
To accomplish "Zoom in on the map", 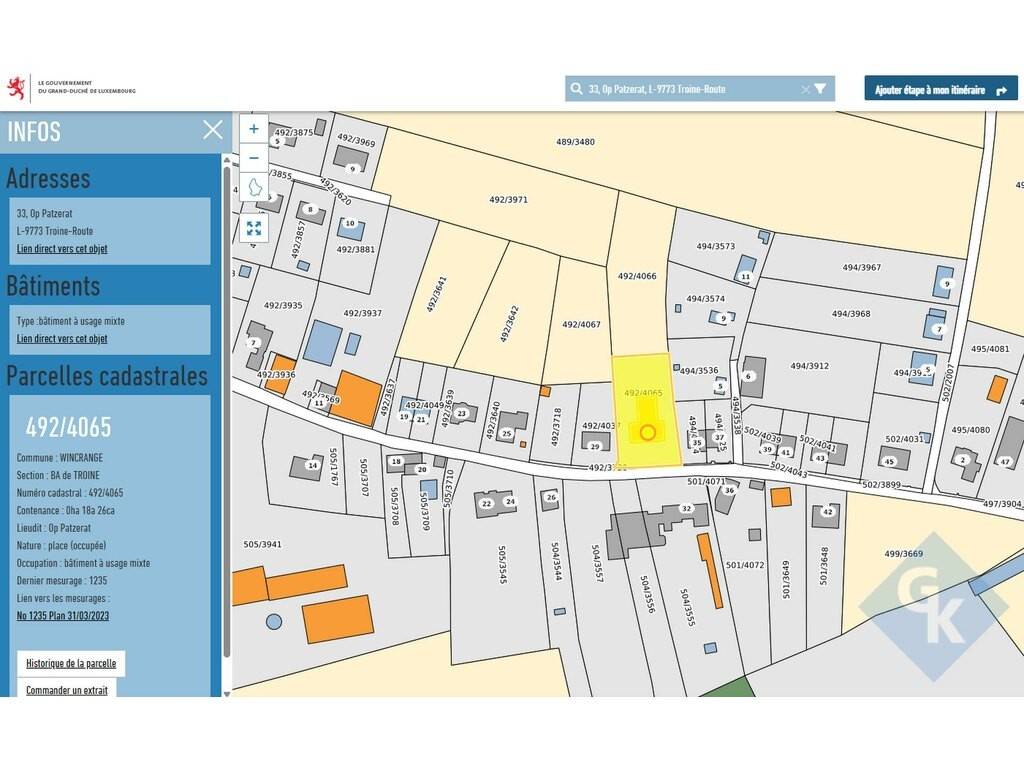I will click(253, 129).
